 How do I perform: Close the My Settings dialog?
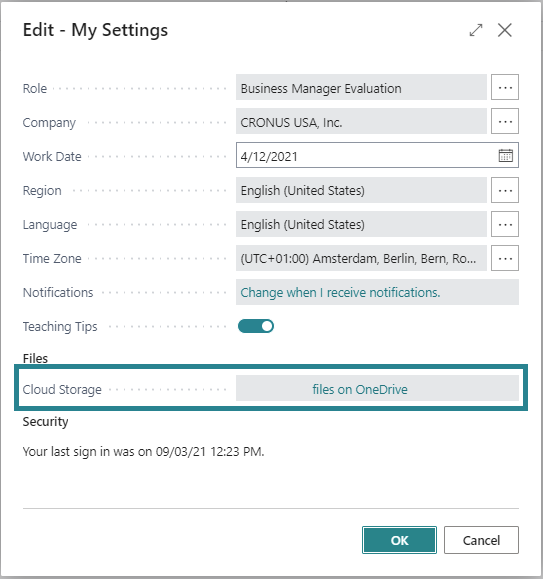pos(504,30)
